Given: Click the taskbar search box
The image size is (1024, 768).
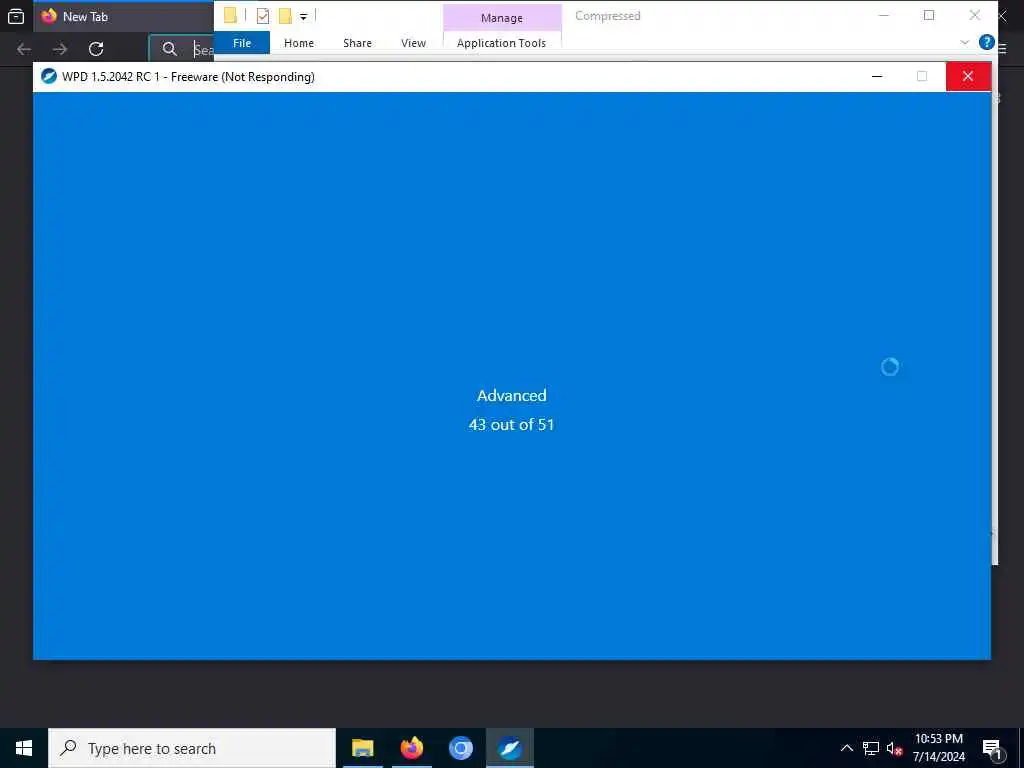Looking at the screenshot, I should point(192,748).
